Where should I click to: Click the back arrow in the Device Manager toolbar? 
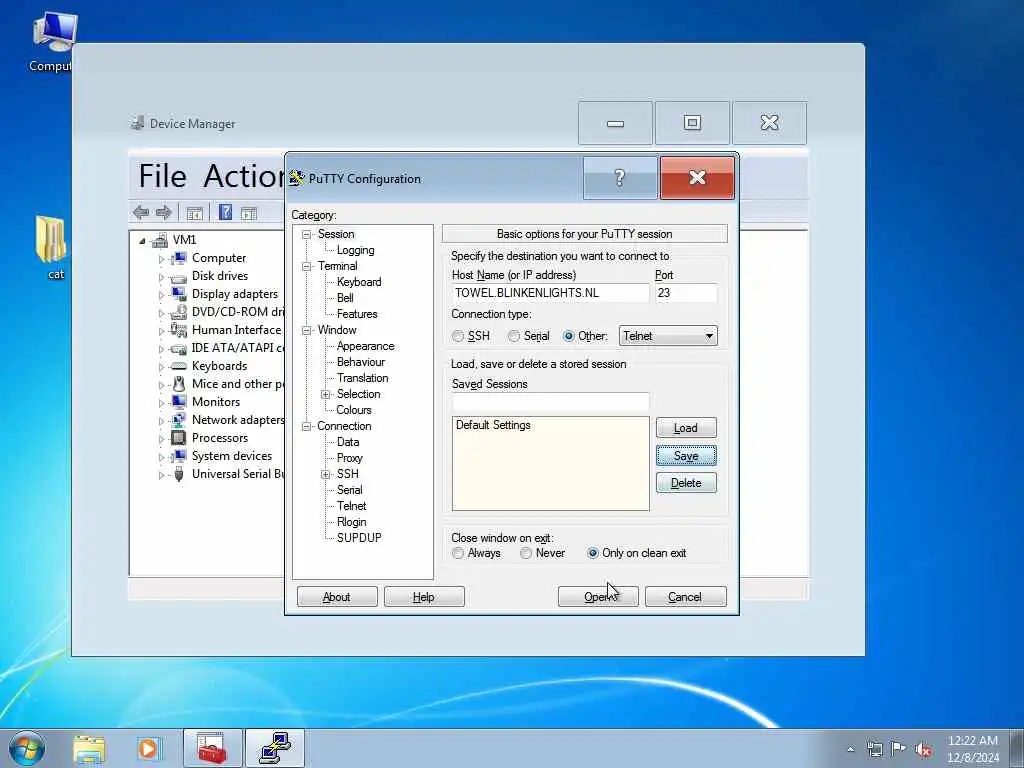[140, 212]
